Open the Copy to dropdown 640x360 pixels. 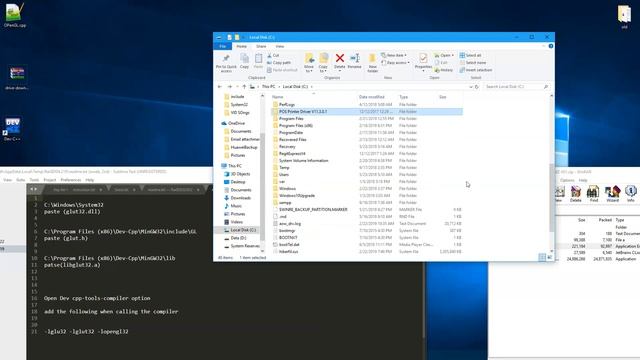point(323,63)
